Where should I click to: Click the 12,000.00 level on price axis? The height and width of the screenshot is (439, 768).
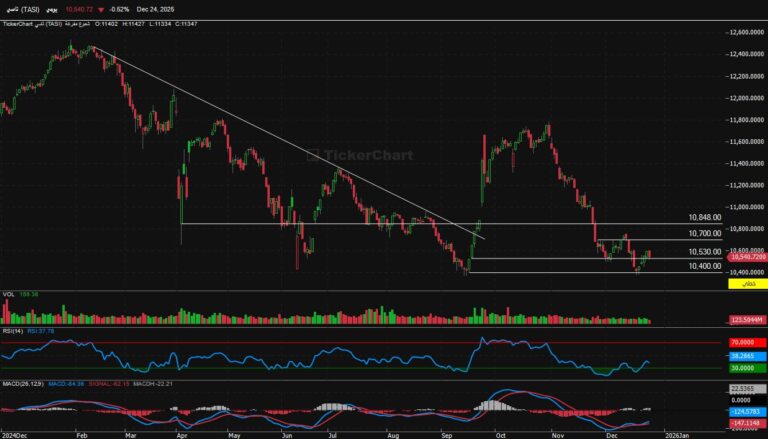(742, 98)
